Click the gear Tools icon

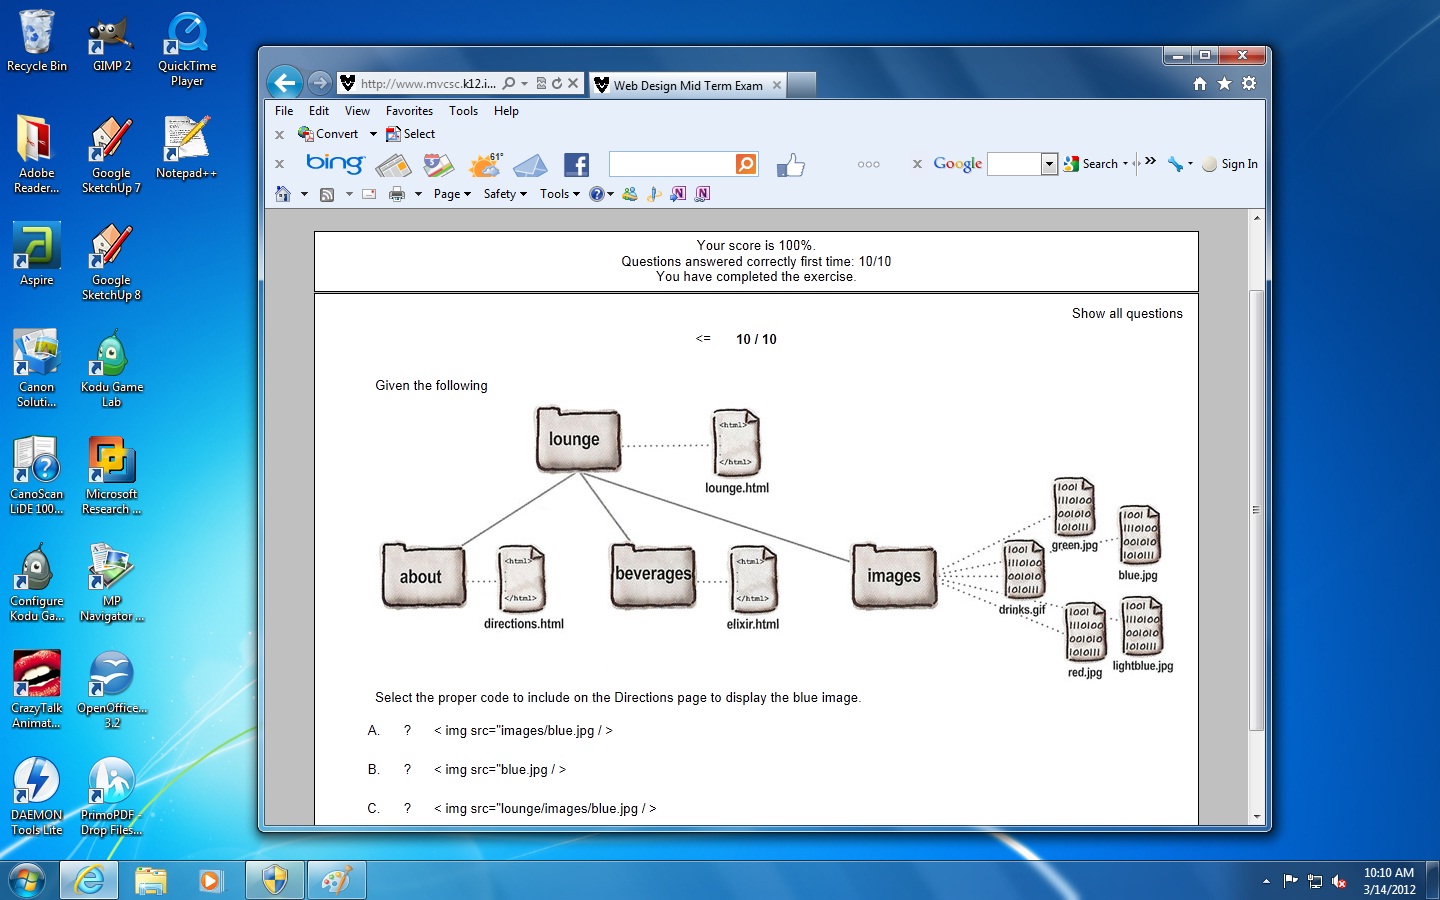pyautogui.click(x=1249, y=84)
